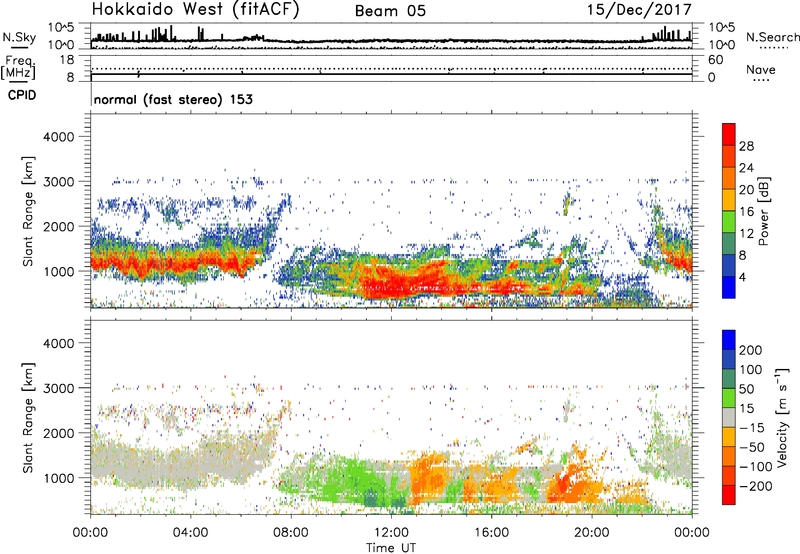Click the 'Nave' legend label

click(x=761, y=69)
